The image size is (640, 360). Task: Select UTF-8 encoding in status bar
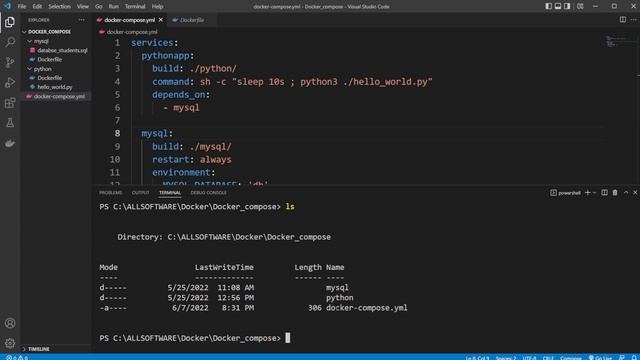tap(529, 358)
